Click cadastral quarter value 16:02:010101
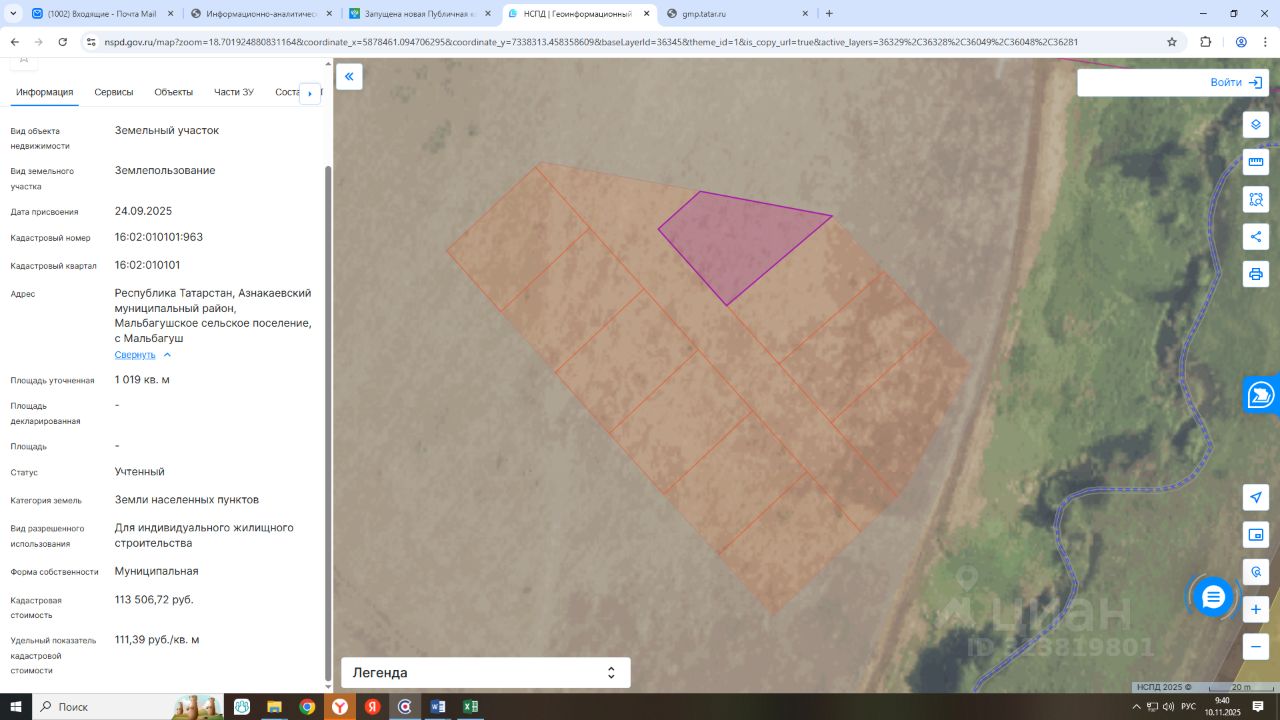This screenshot has width=1280, height=720. tap(148, 266)
